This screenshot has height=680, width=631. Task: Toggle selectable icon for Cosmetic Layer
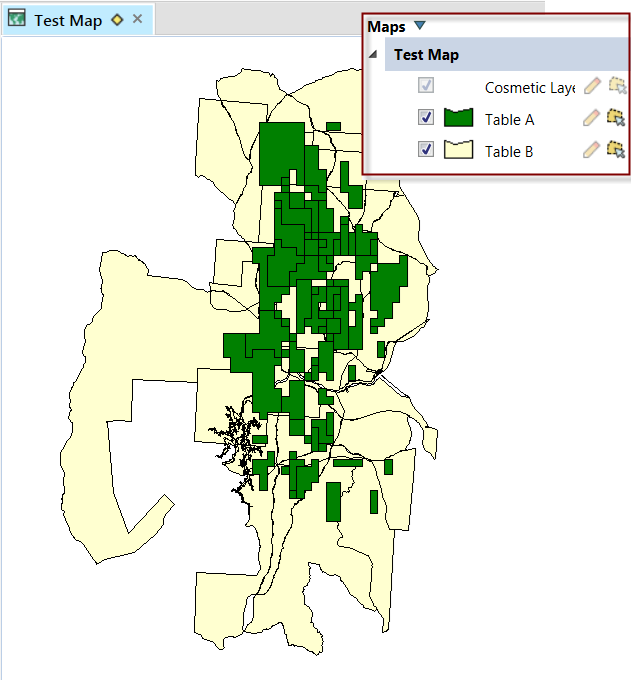(617, 87)
